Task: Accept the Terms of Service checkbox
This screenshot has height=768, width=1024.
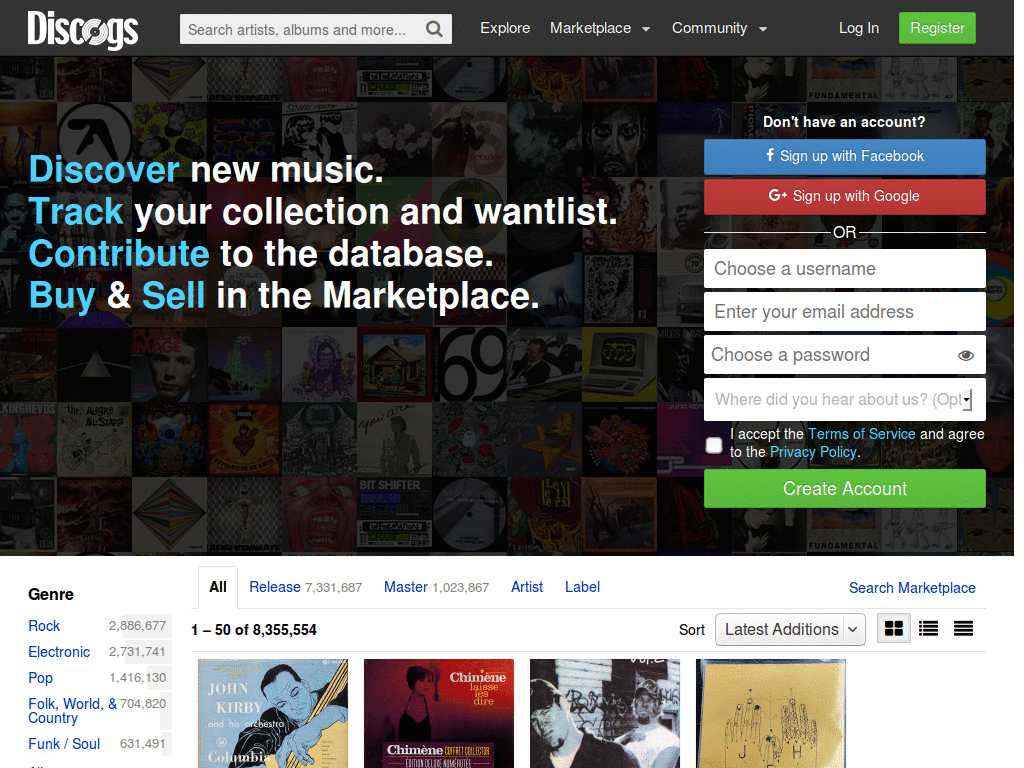Action: [x=714, y=445]
